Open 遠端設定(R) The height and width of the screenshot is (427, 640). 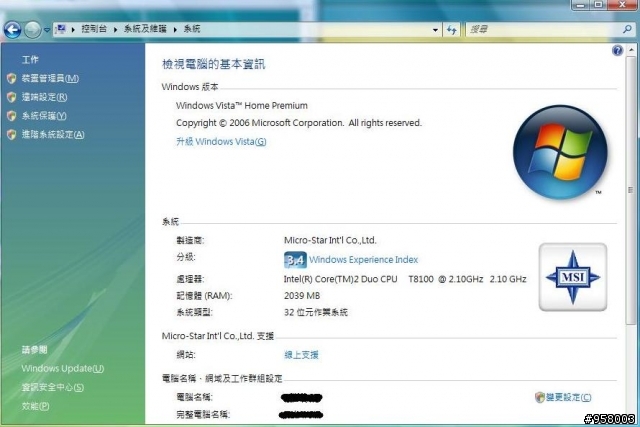pos(44,97)
